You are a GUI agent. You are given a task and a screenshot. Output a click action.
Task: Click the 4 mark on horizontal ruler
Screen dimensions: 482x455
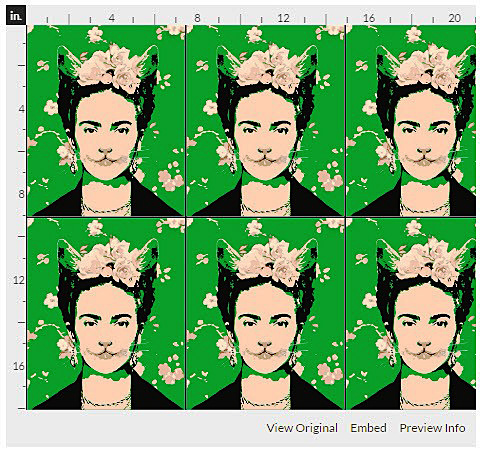[x=112, y=18]
